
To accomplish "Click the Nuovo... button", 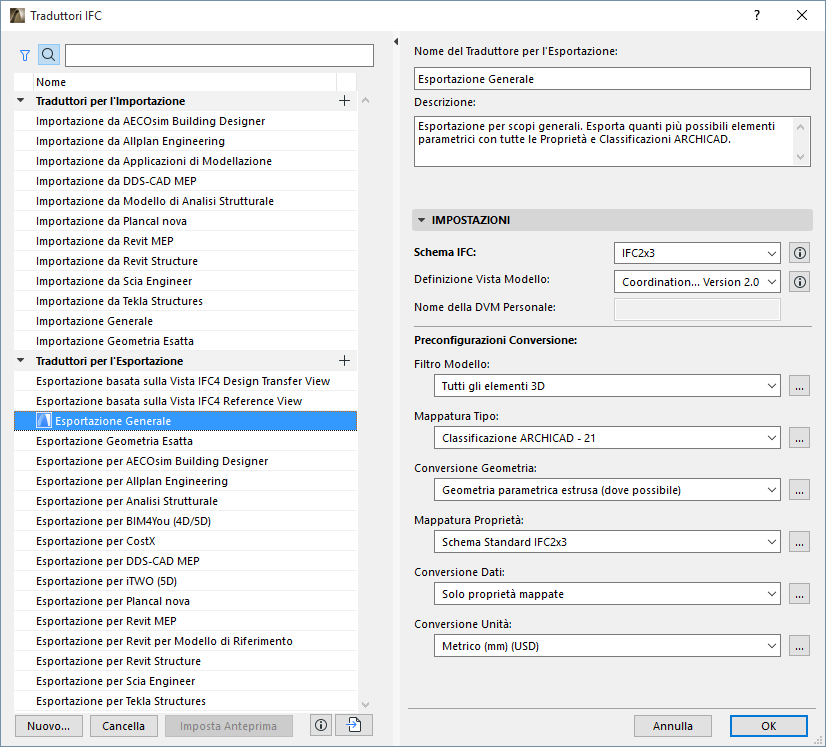I will 48,725.
